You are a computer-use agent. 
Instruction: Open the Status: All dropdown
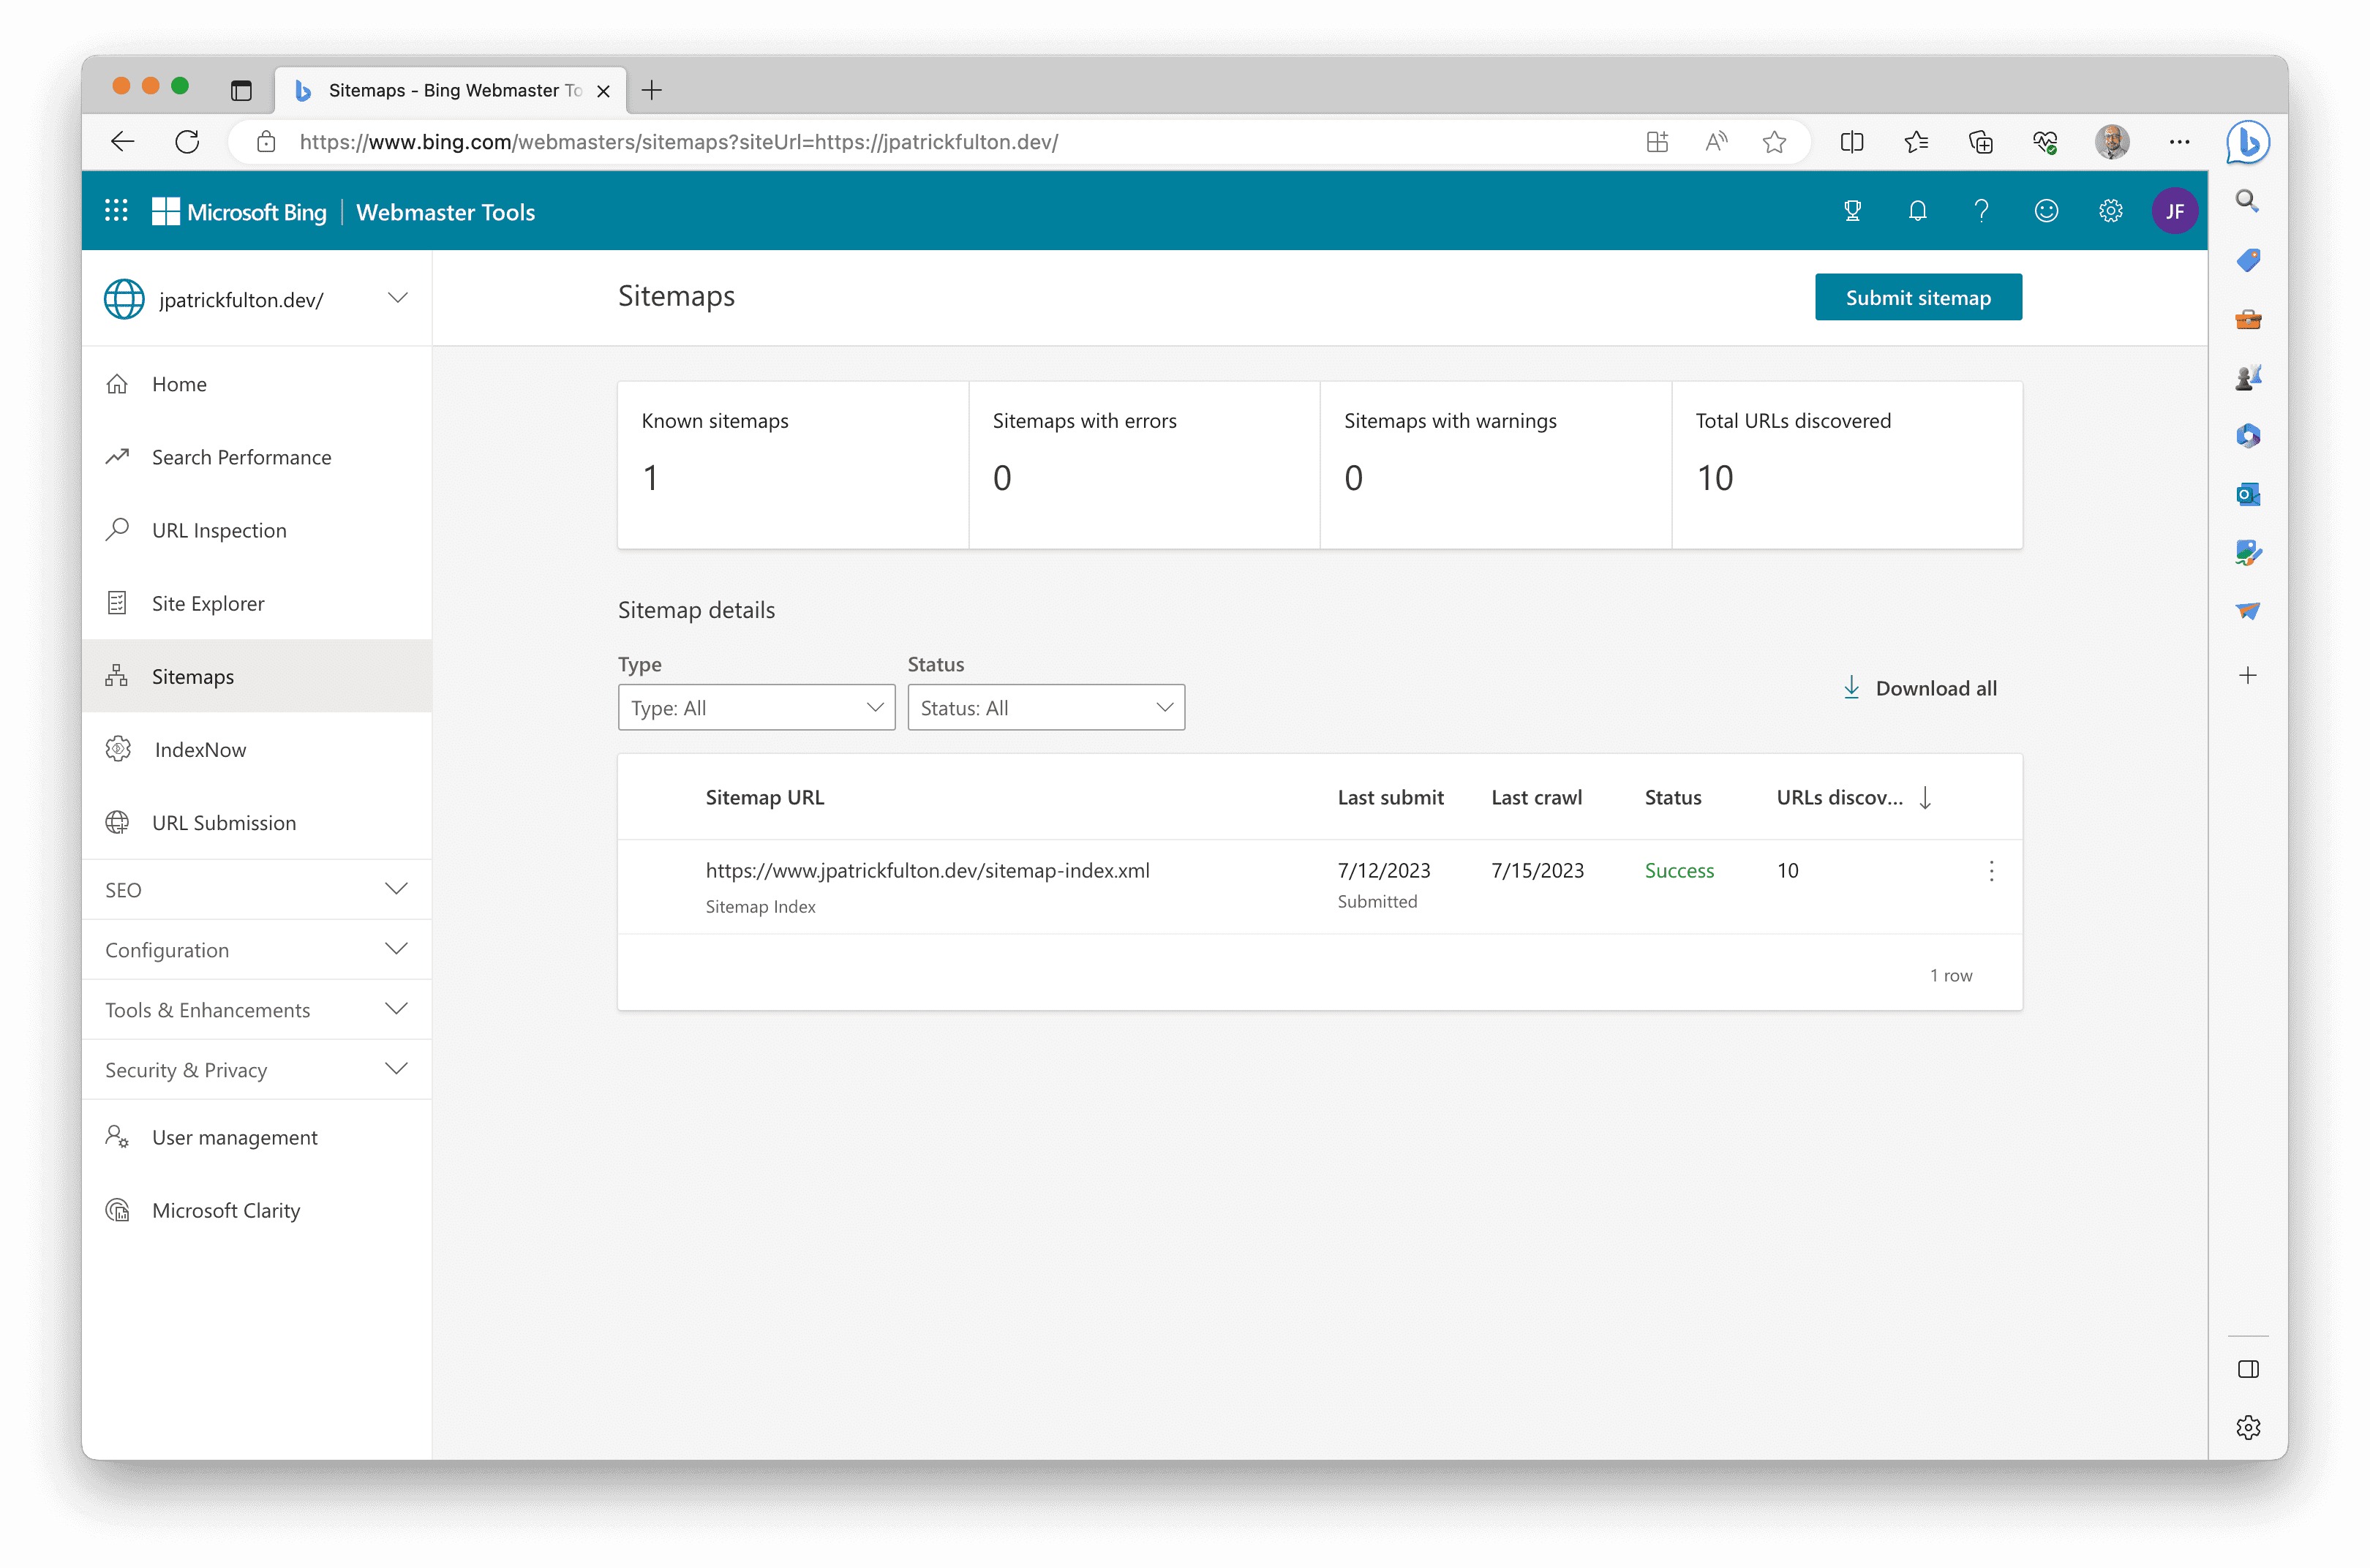coord(1046,707)
